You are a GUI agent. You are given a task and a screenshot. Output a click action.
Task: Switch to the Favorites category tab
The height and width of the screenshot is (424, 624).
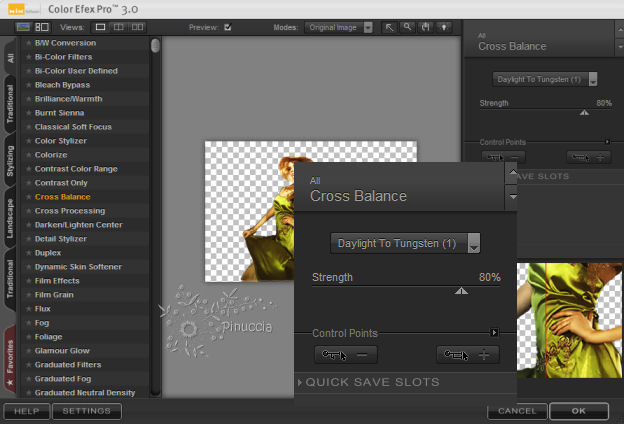tap(10, 361)
